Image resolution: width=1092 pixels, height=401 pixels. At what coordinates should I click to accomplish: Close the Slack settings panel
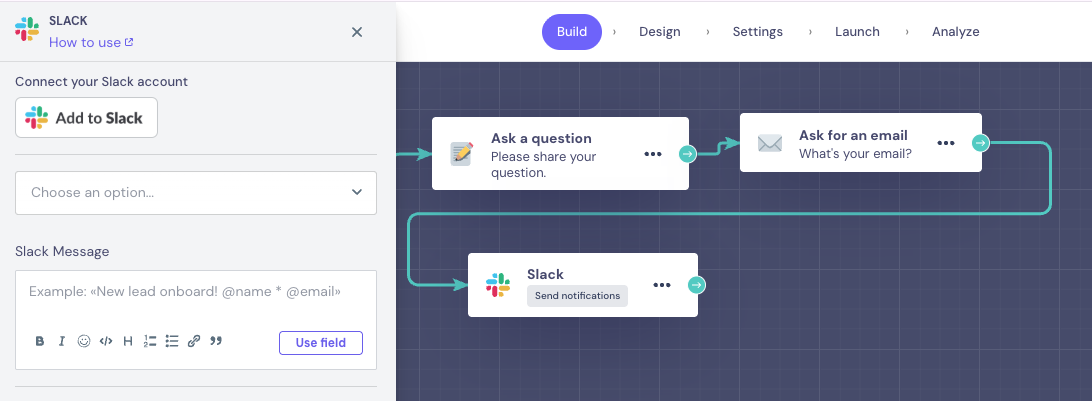[357, 32]
